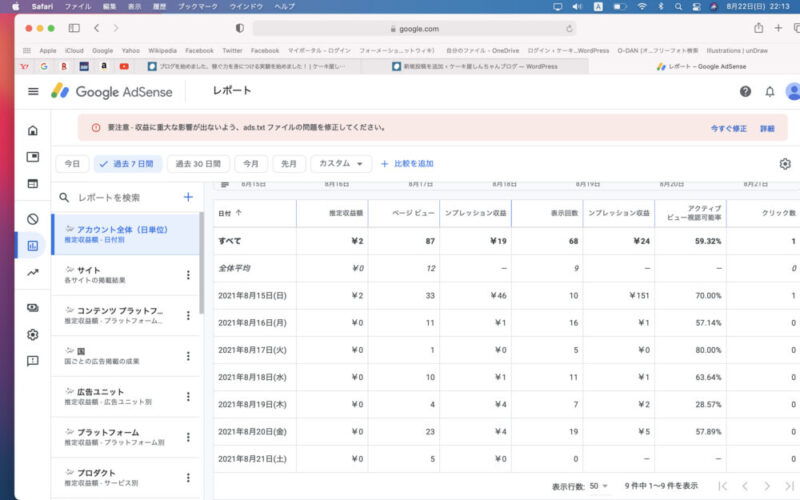Open Safari ファイル menu

[78, 7]
